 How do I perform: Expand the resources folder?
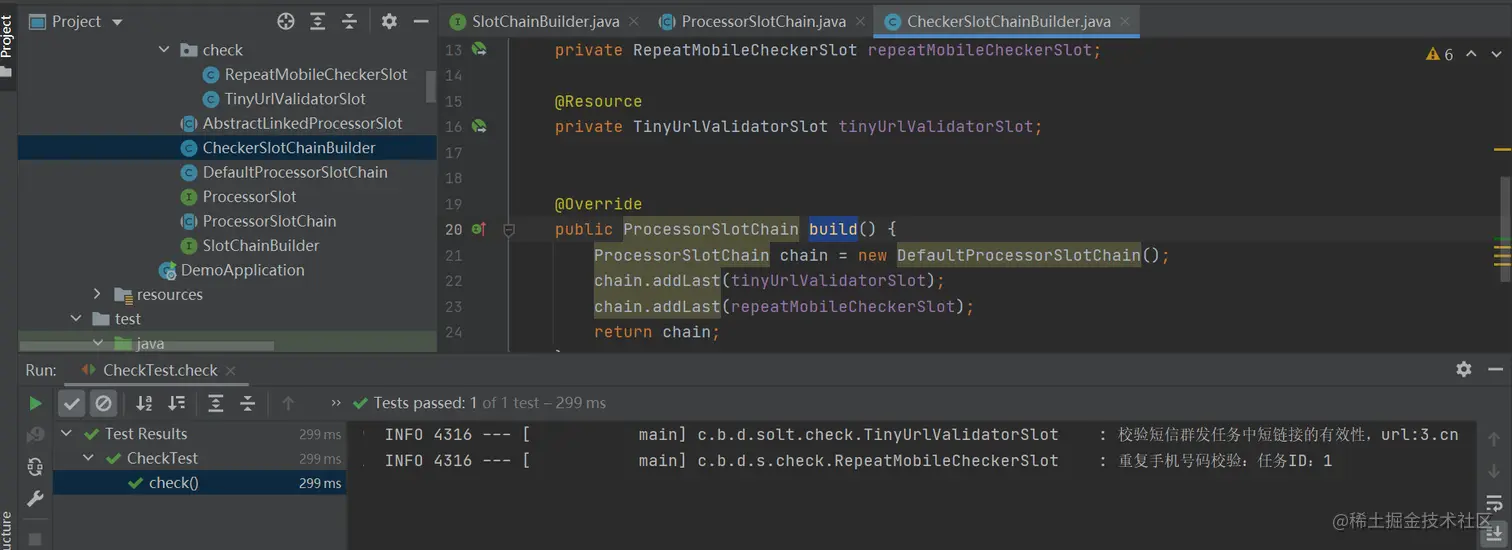[x=97, y=294]
